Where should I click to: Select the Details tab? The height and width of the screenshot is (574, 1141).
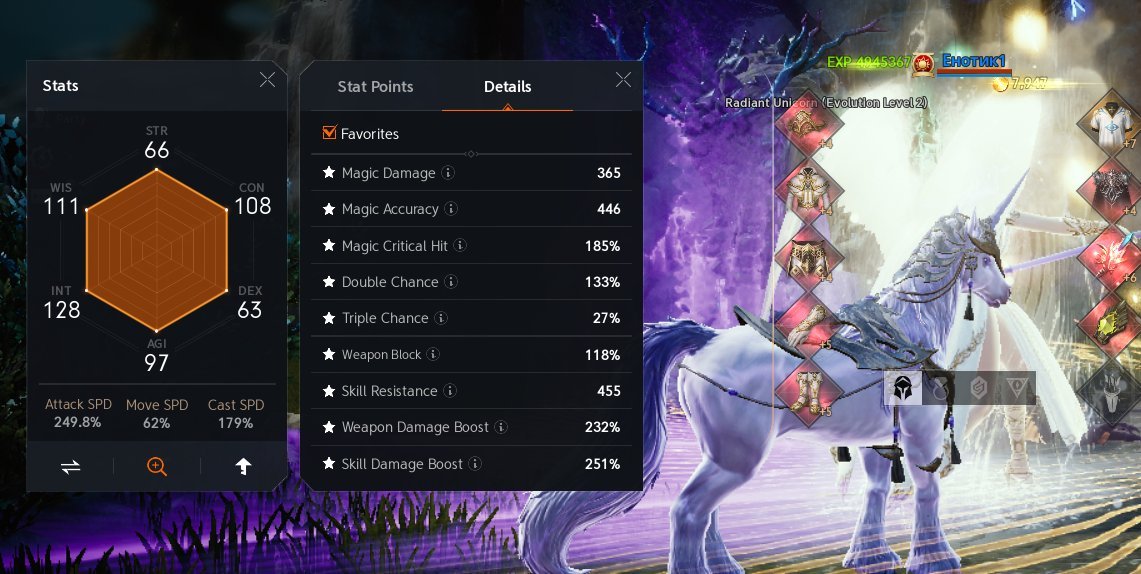[x=507, y=87]
